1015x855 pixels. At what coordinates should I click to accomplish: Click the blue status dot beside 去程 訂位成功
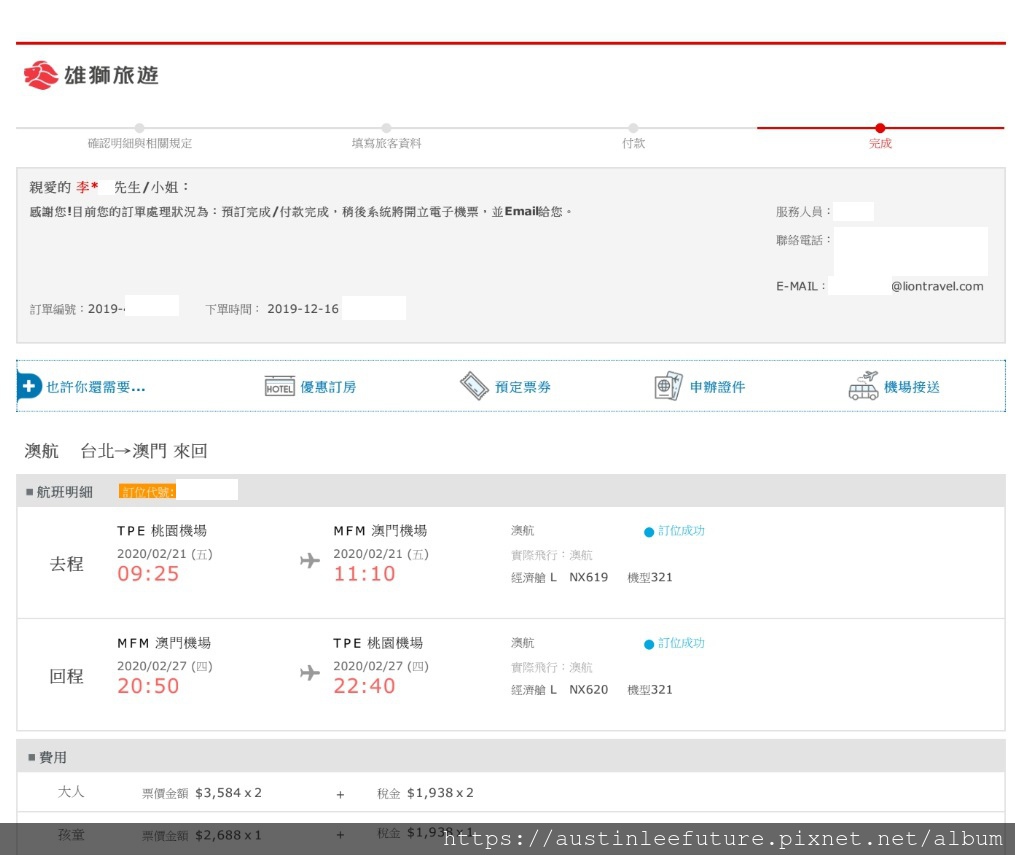pos(649,532)
